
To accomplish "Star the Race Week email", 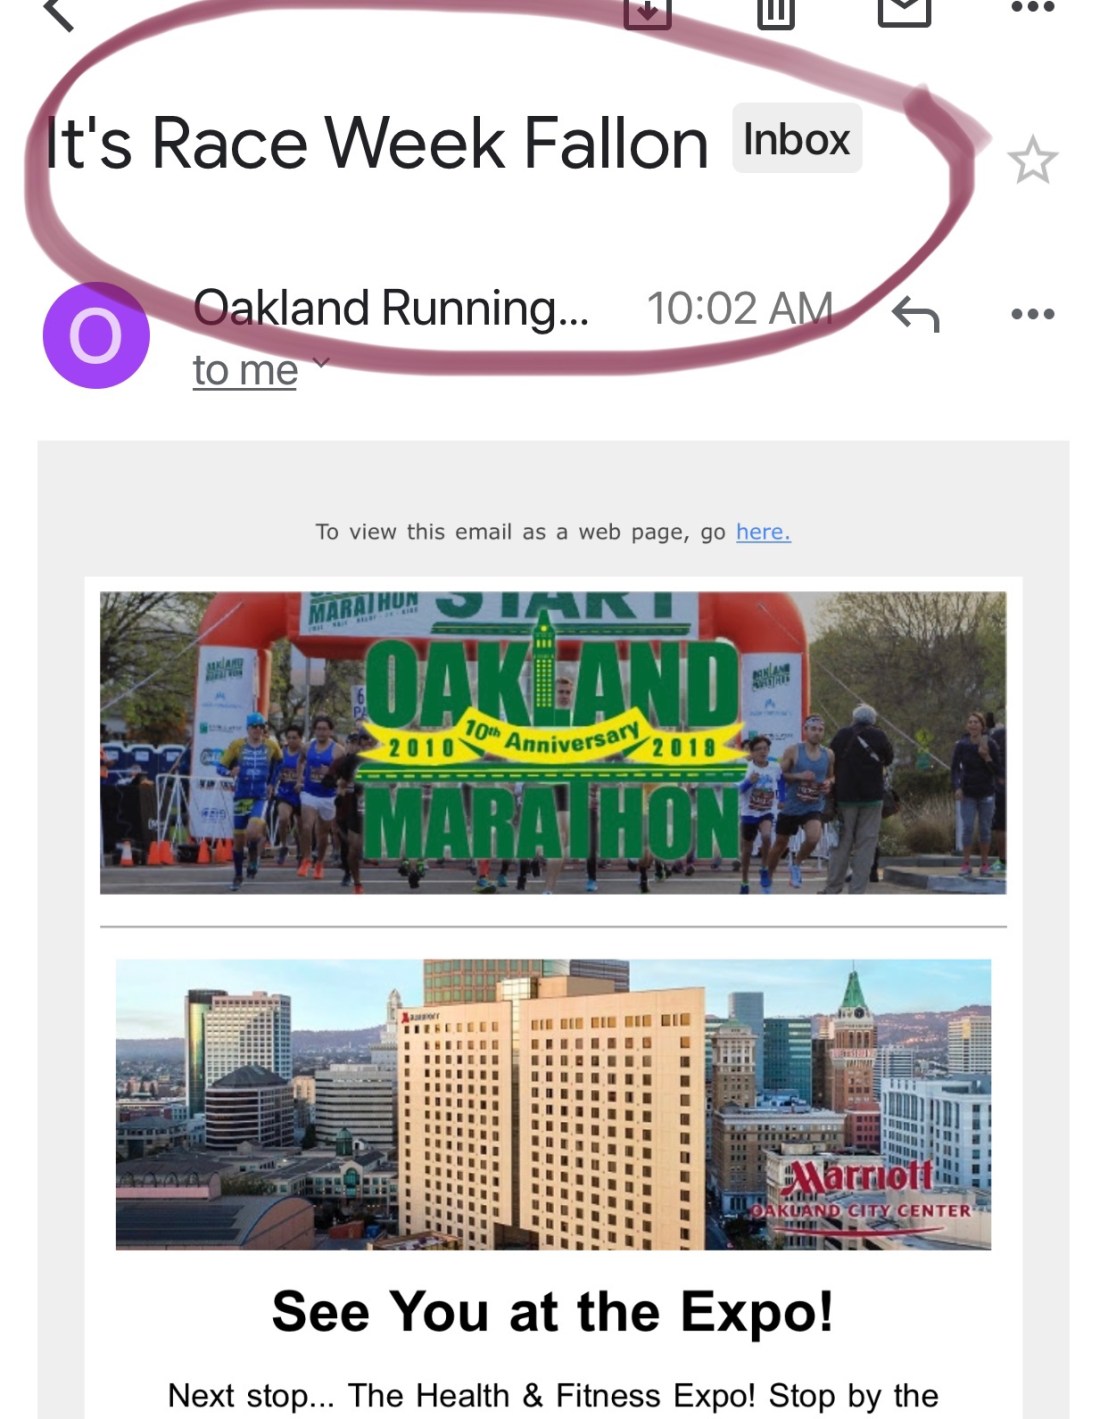I will click(1032, 161).
